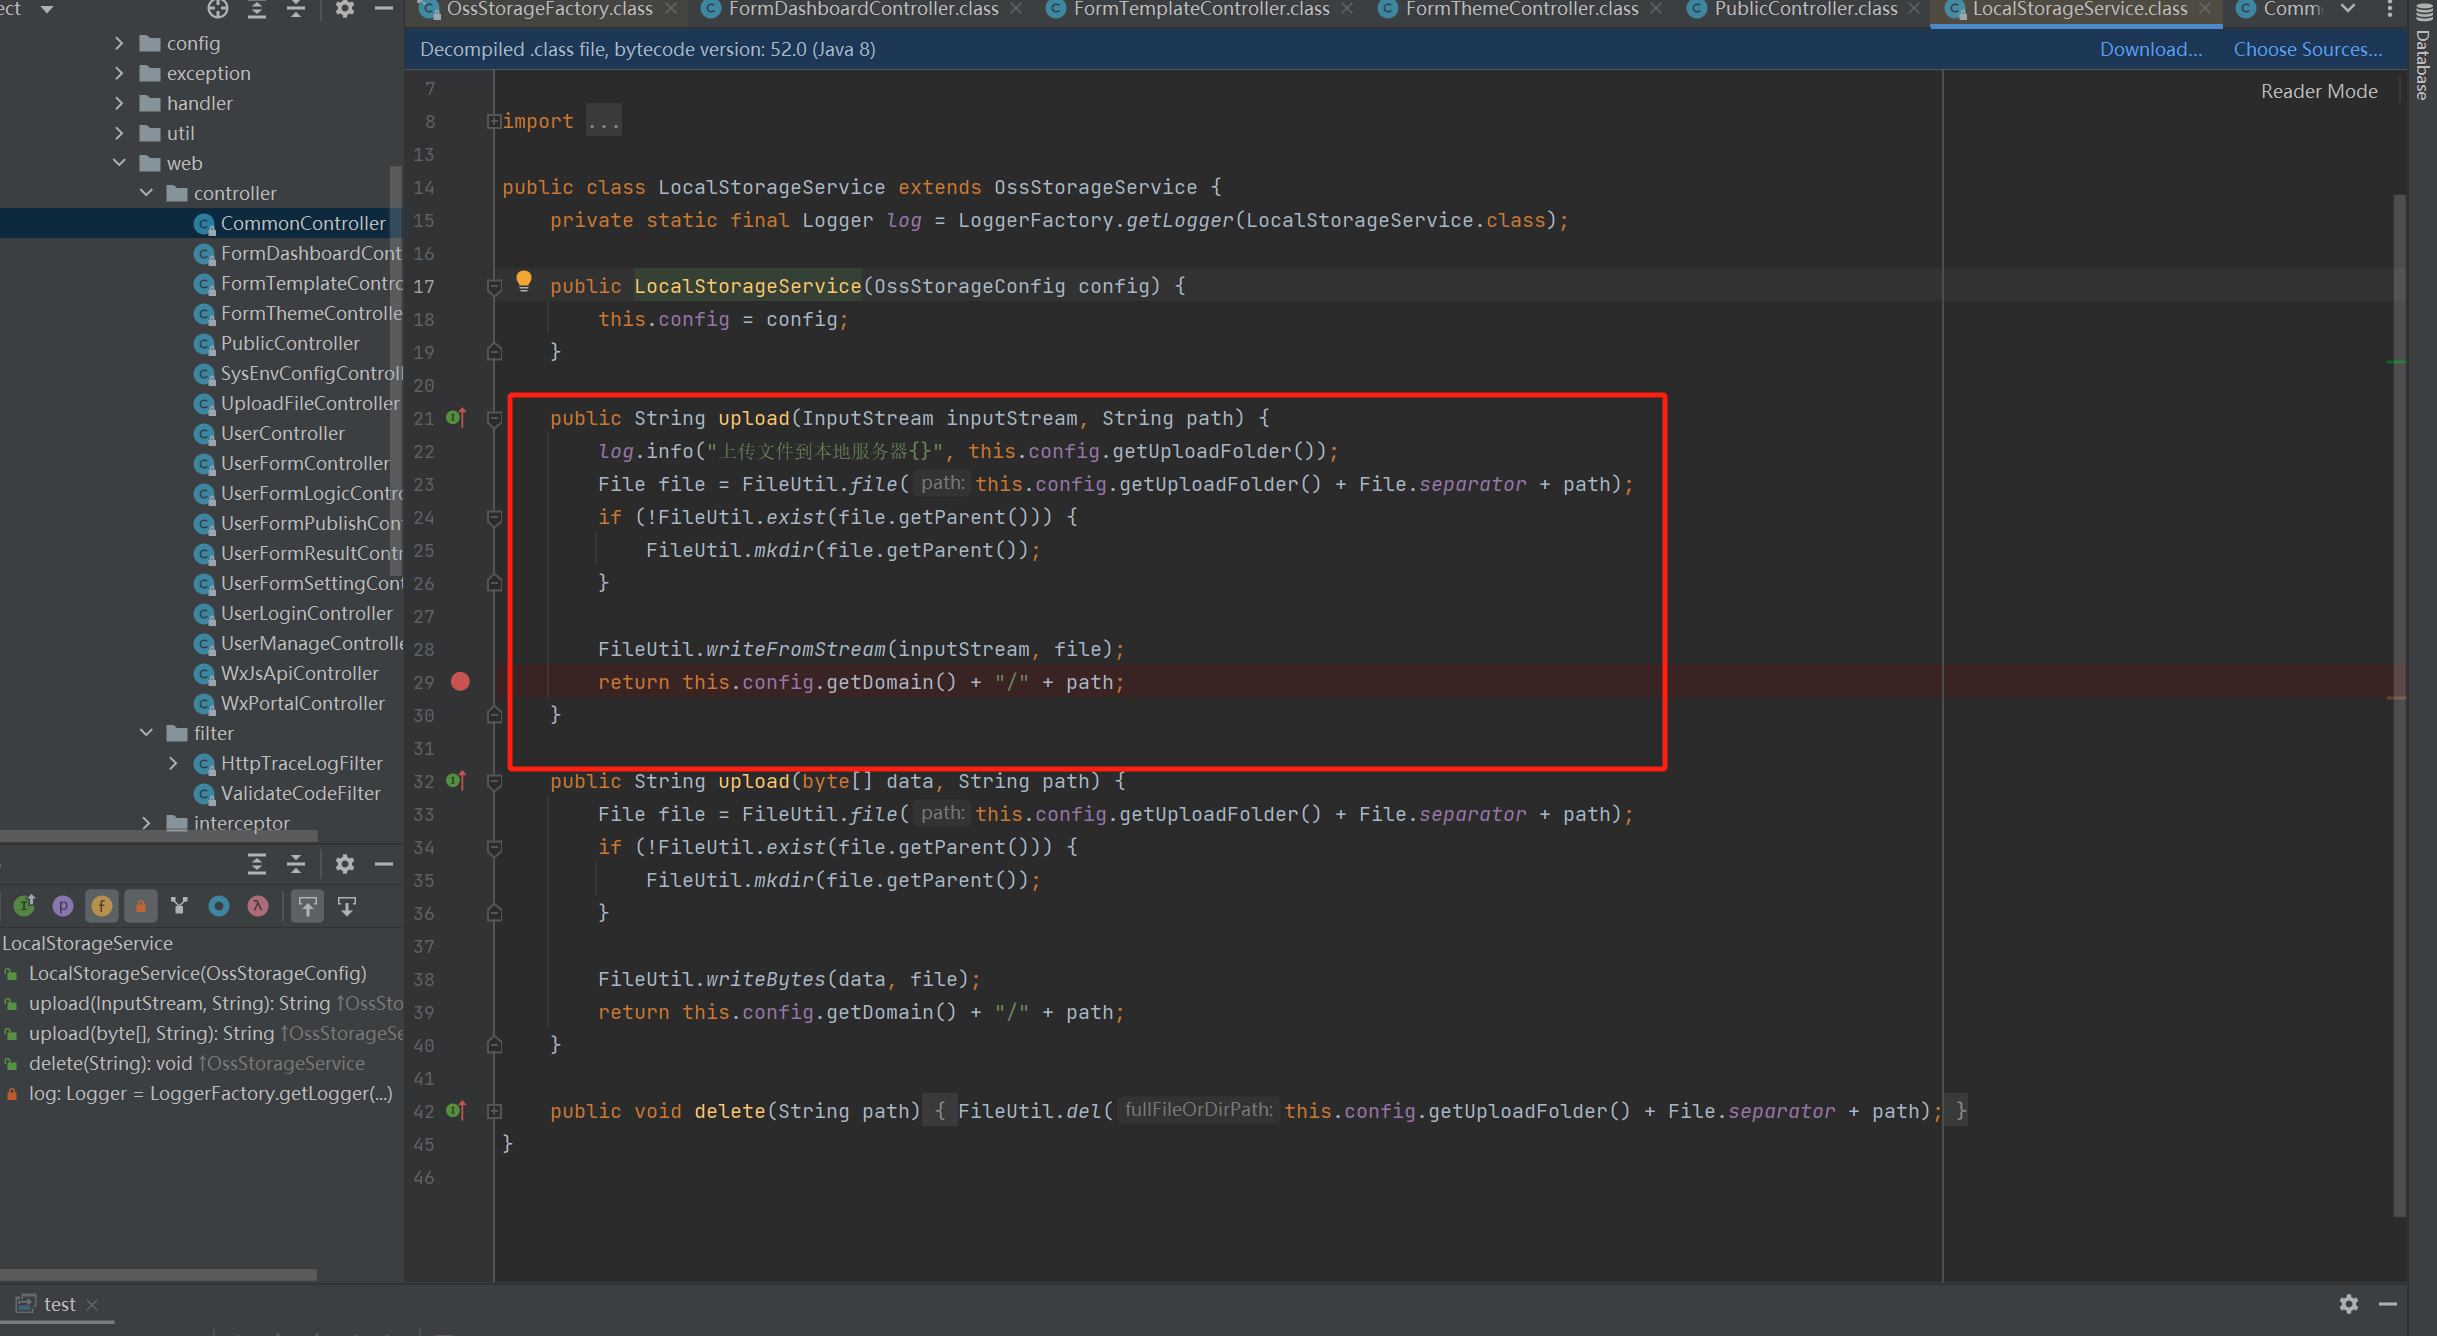Click Show Properties purple p icon
Image resolution: width=2437 pixels, height=1336 pixels.
click(63, 906)
